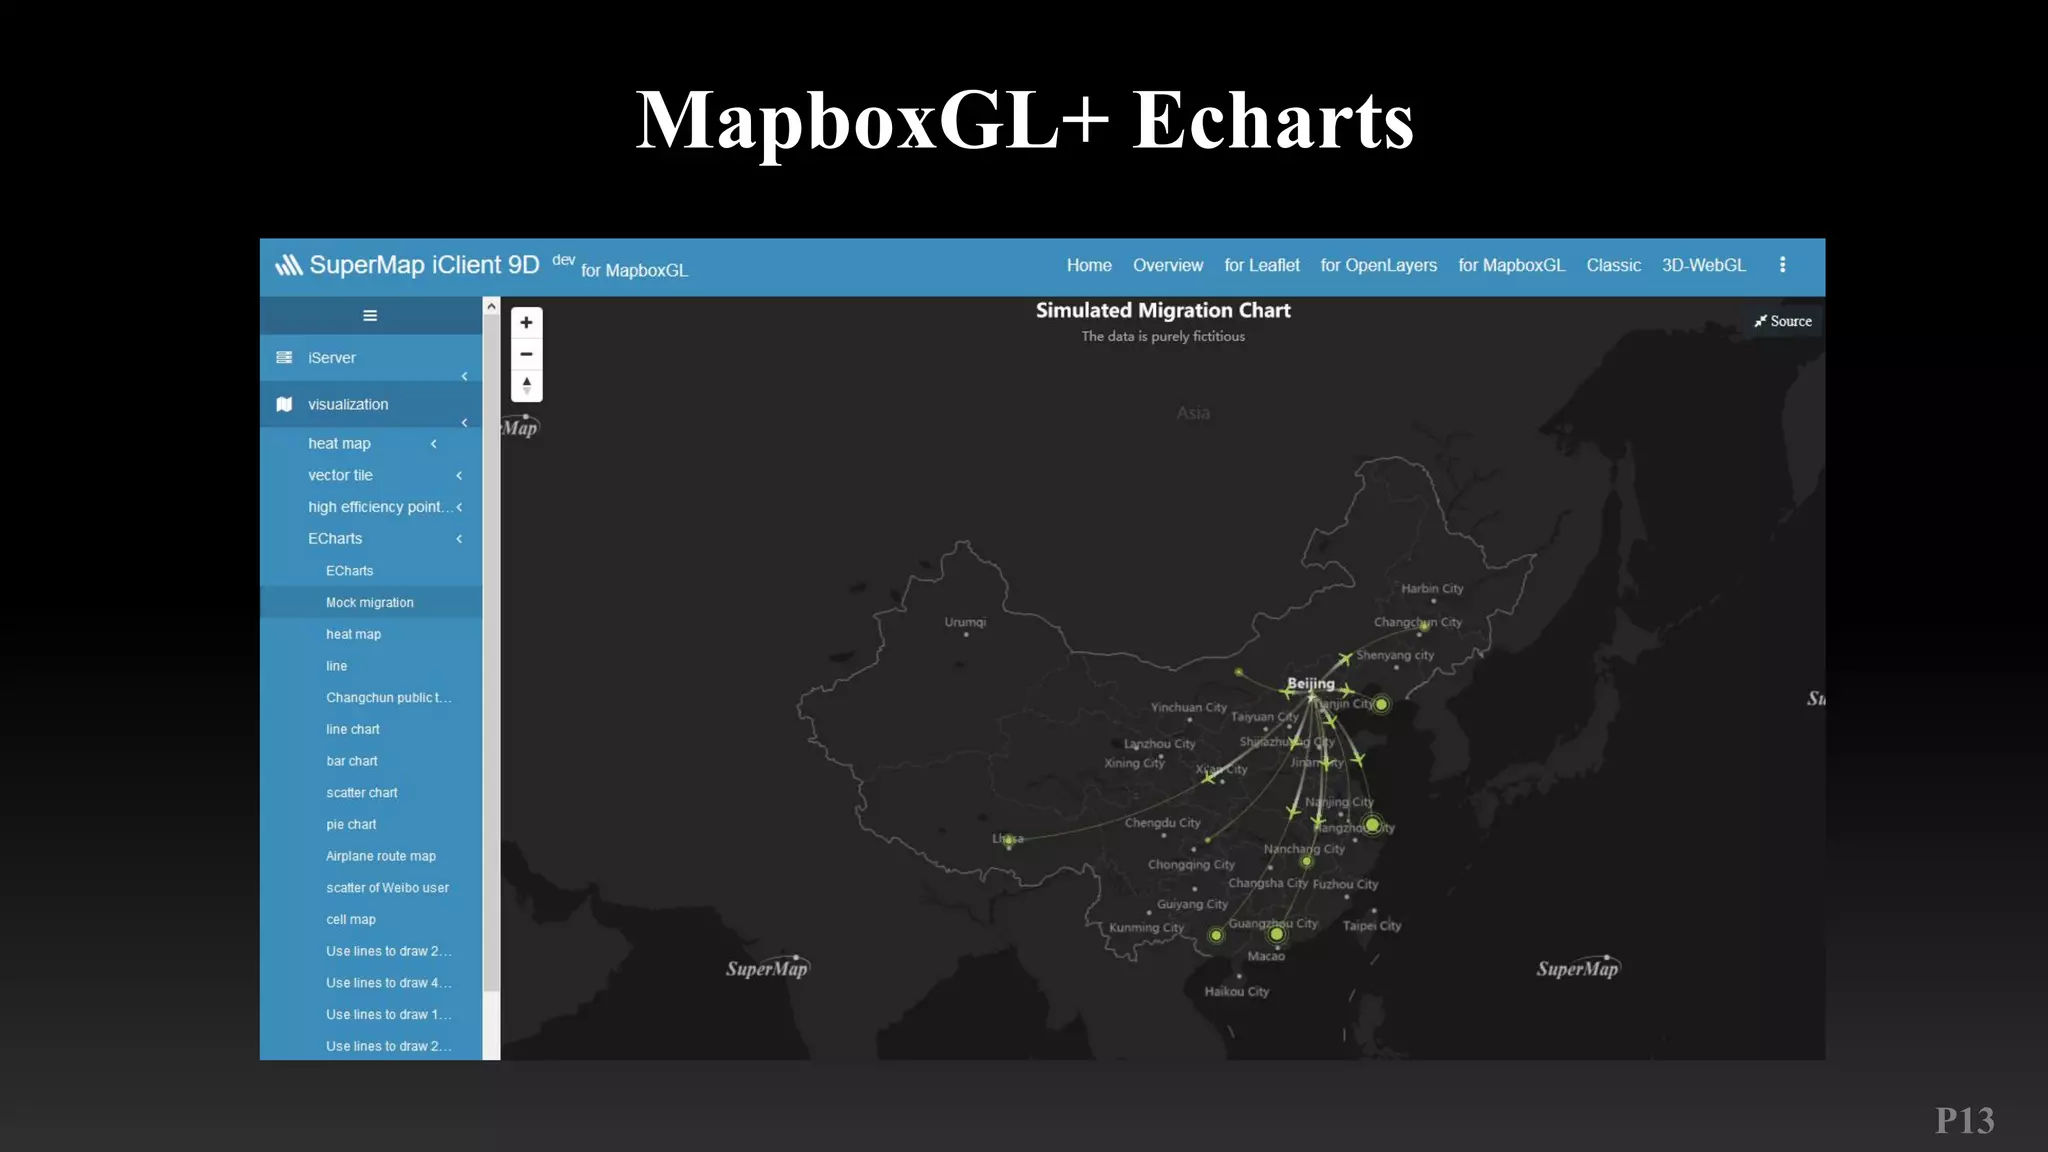Click the Chengdu City label
Viewport: 2048px width, 1152px height.
point(1162,823)
